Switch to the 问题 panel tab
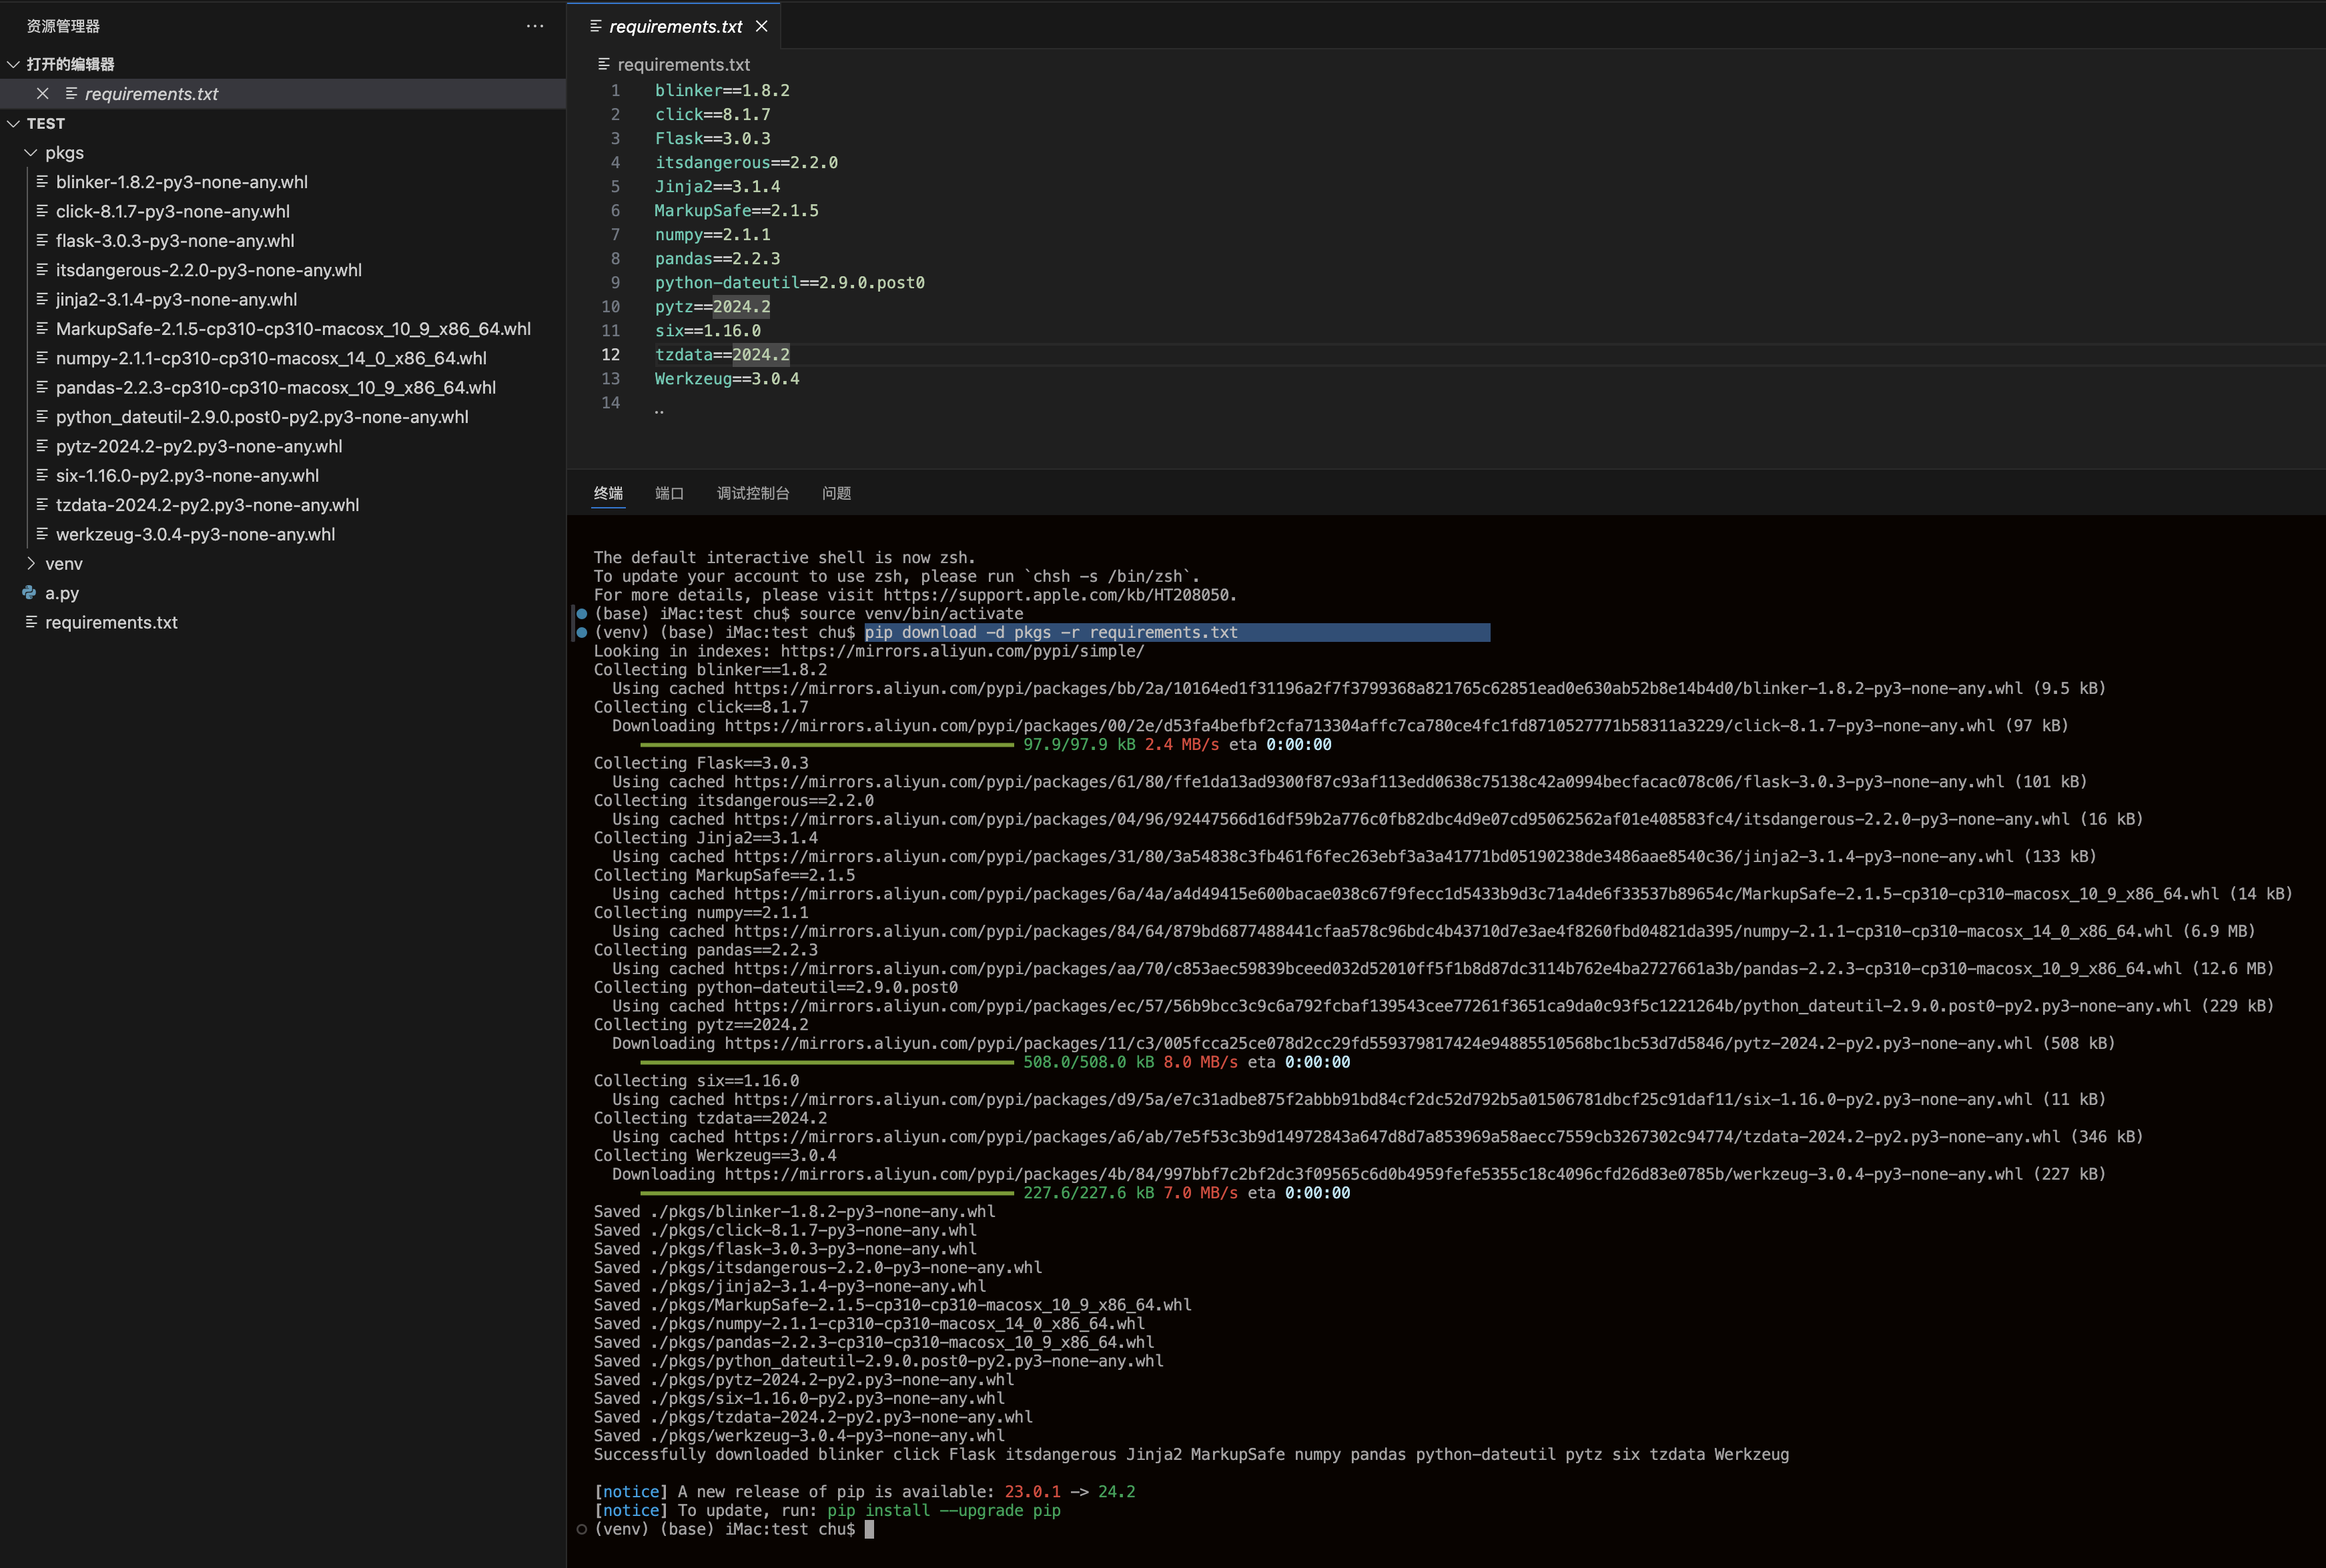The width and height of the screenshot is (2326, 1568). point(836,493)
